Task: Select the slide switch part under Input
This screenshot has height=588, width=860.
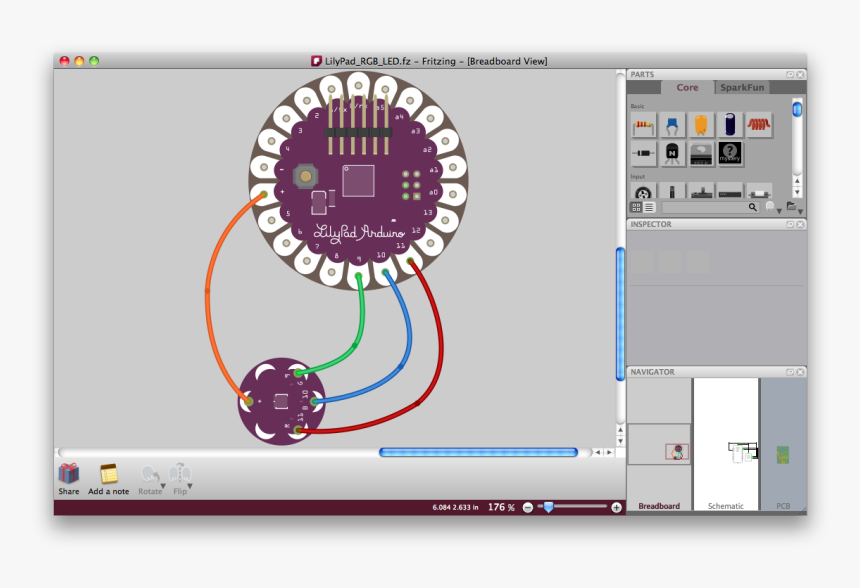Action: (x=701, y=191)
